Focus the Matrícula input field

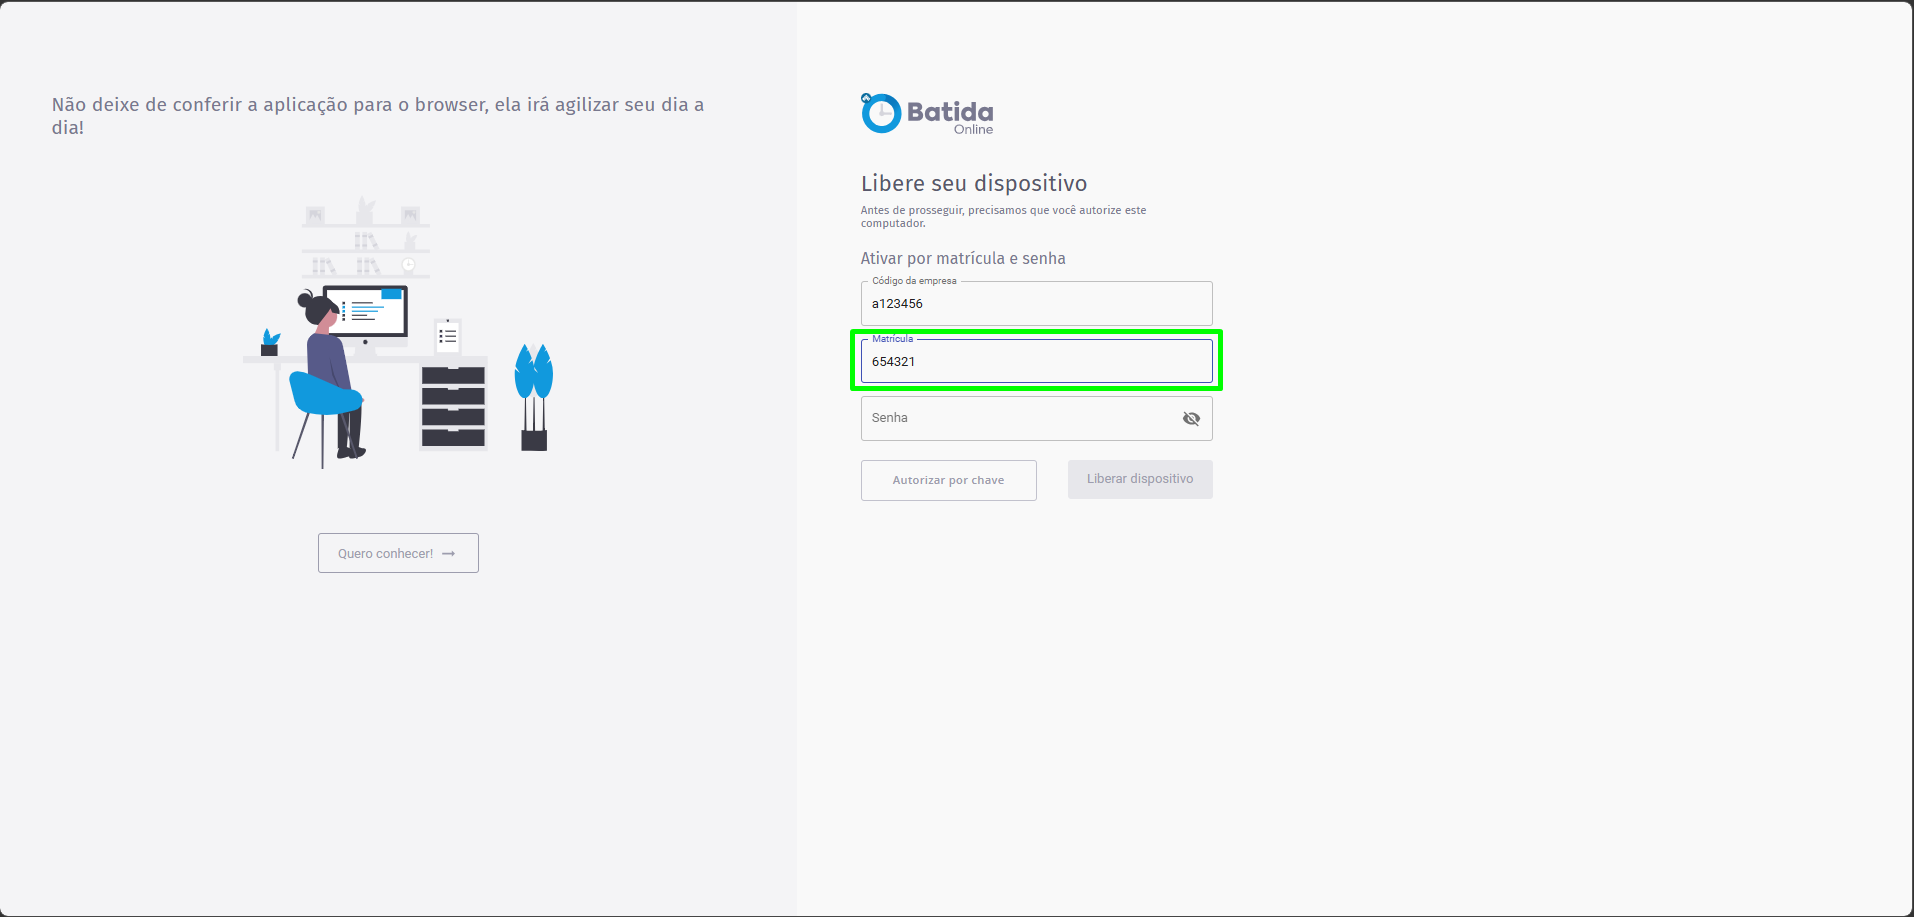coord(1036,361)
